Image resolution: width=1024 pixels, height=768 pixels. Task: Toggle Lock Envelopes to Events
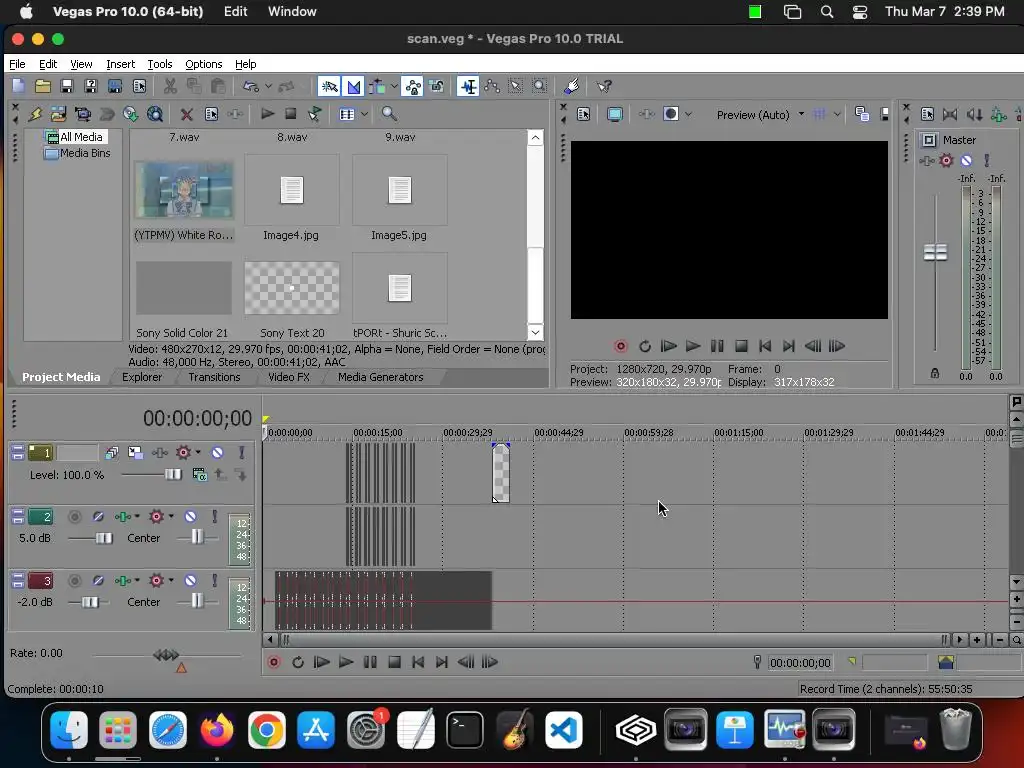[x=413, y=86]
